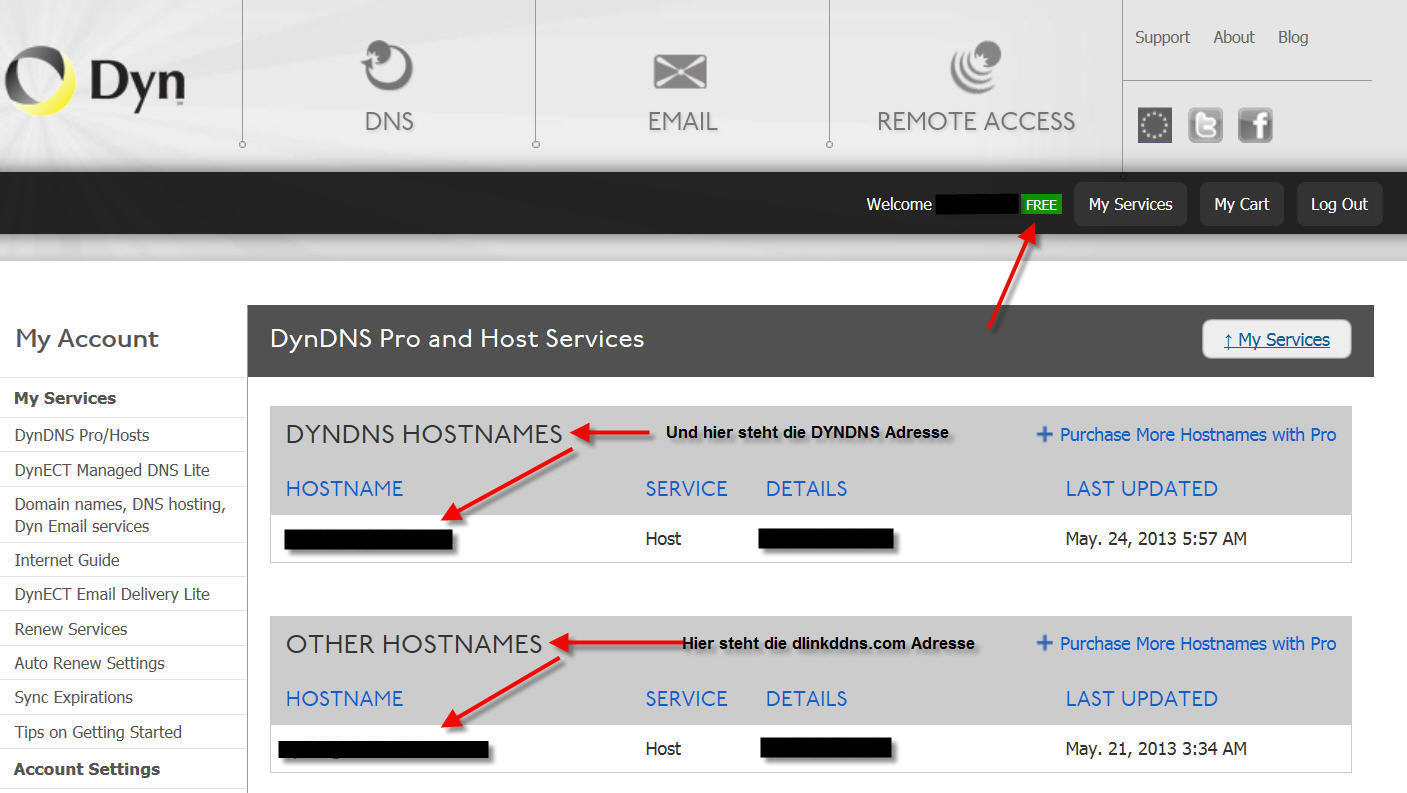The image size is (1407, 793).
Task: Click the About link
Action: coord(1233,37)
